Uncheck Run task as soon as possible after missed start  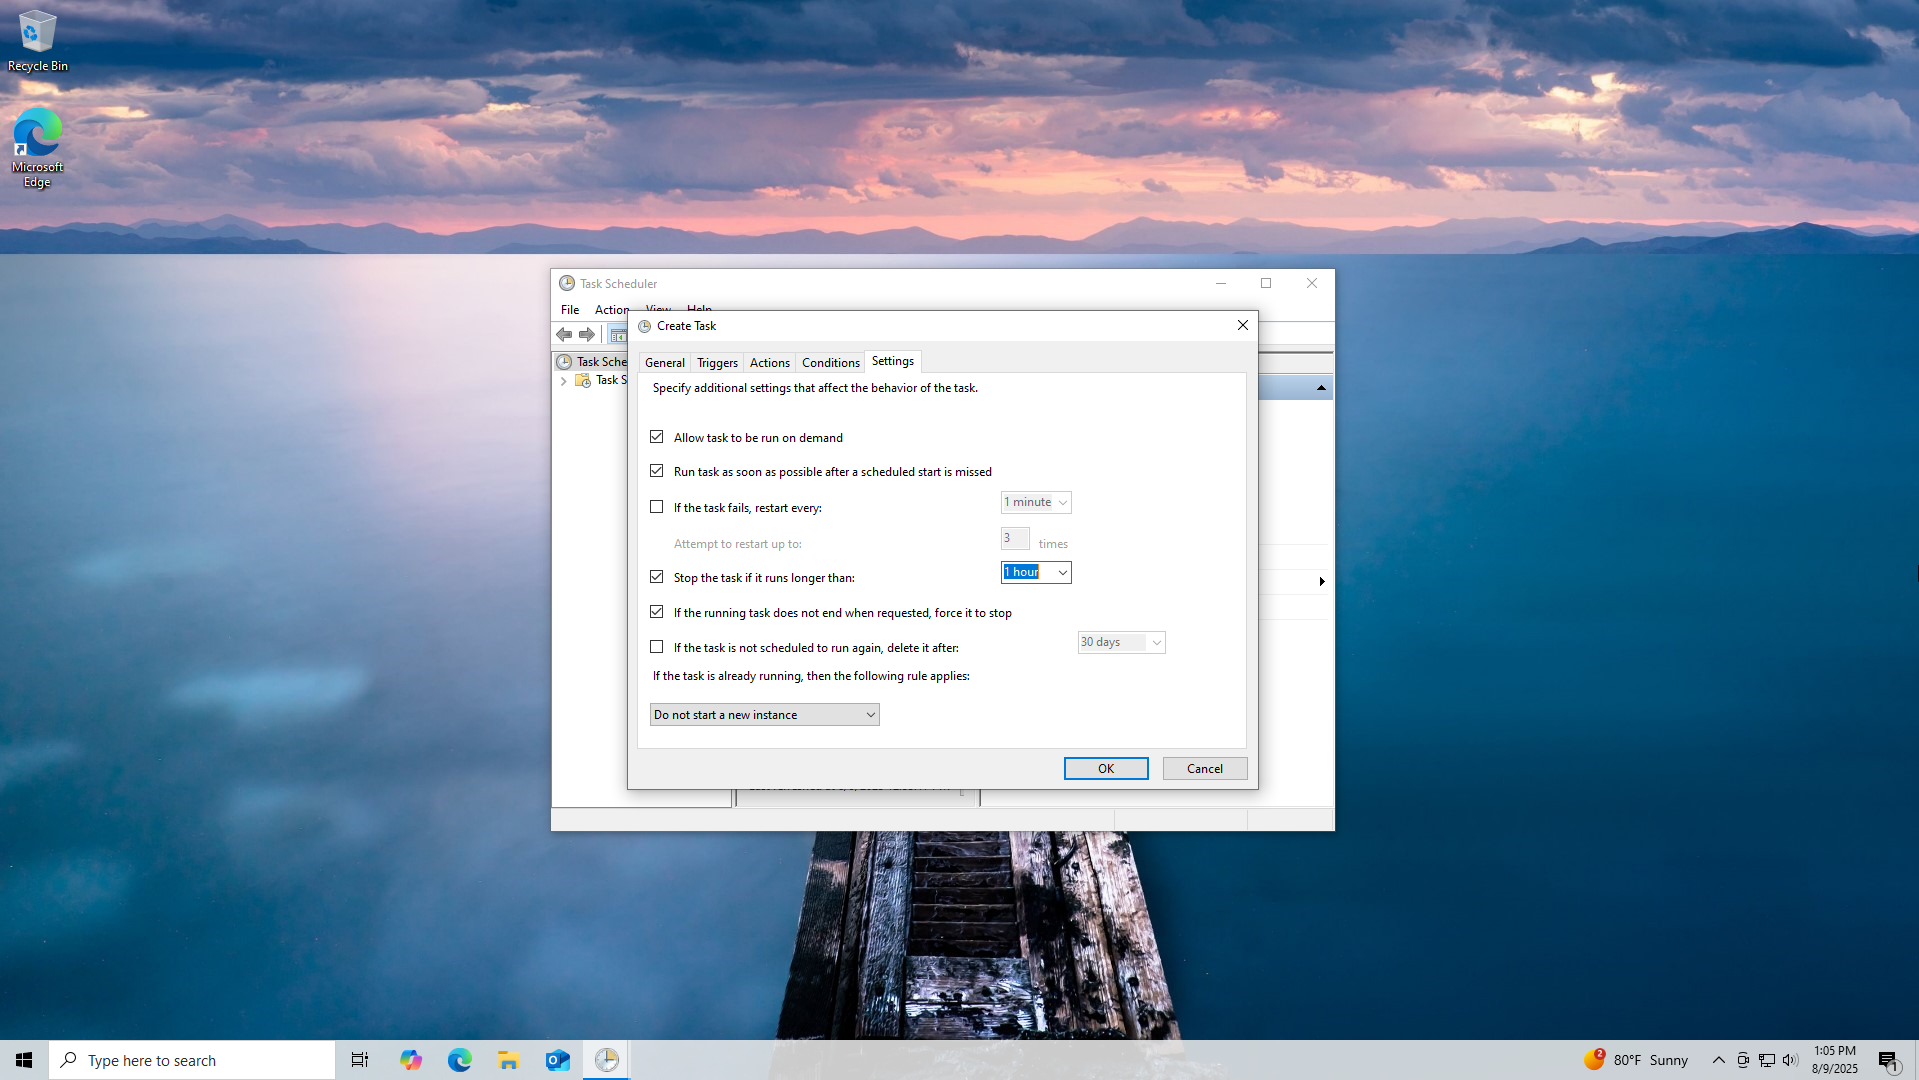pos(657,471)
